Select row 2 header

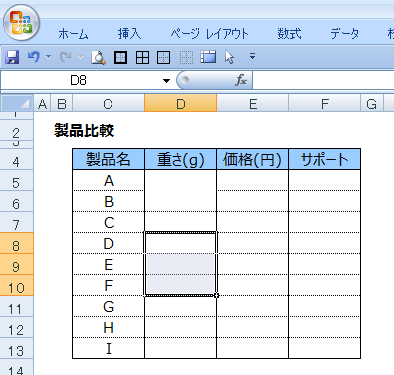click(x=16, y=131)
